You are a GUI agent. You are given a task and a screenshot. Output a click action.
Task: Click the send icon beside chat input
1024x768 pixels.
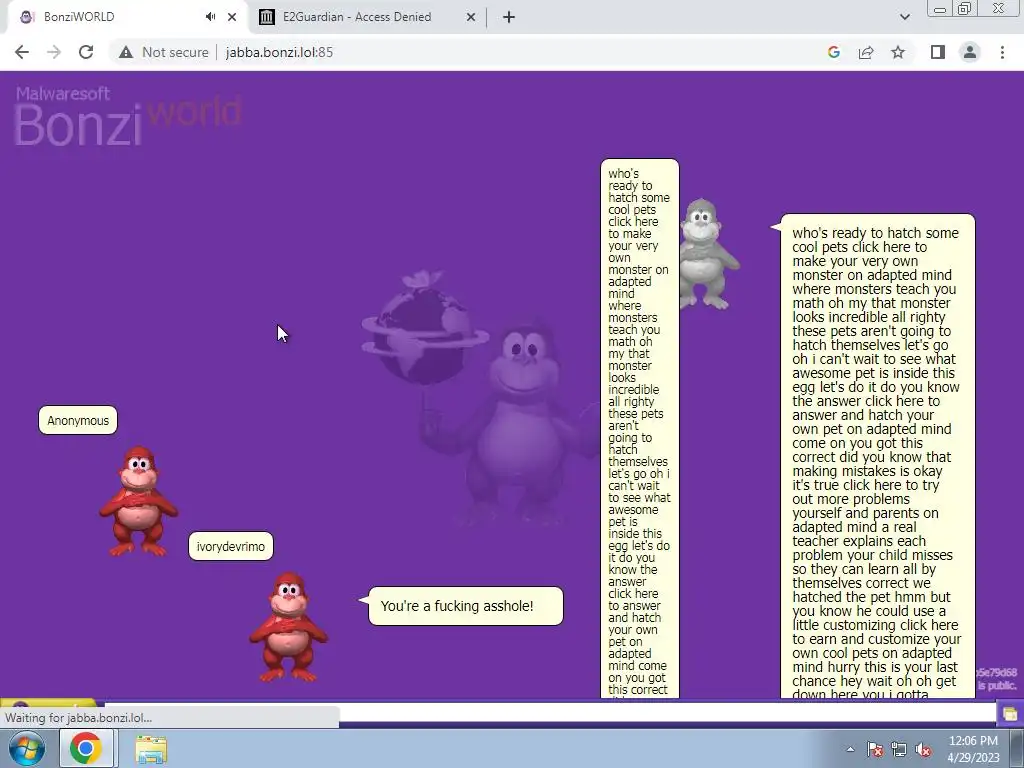point(1010,714)
